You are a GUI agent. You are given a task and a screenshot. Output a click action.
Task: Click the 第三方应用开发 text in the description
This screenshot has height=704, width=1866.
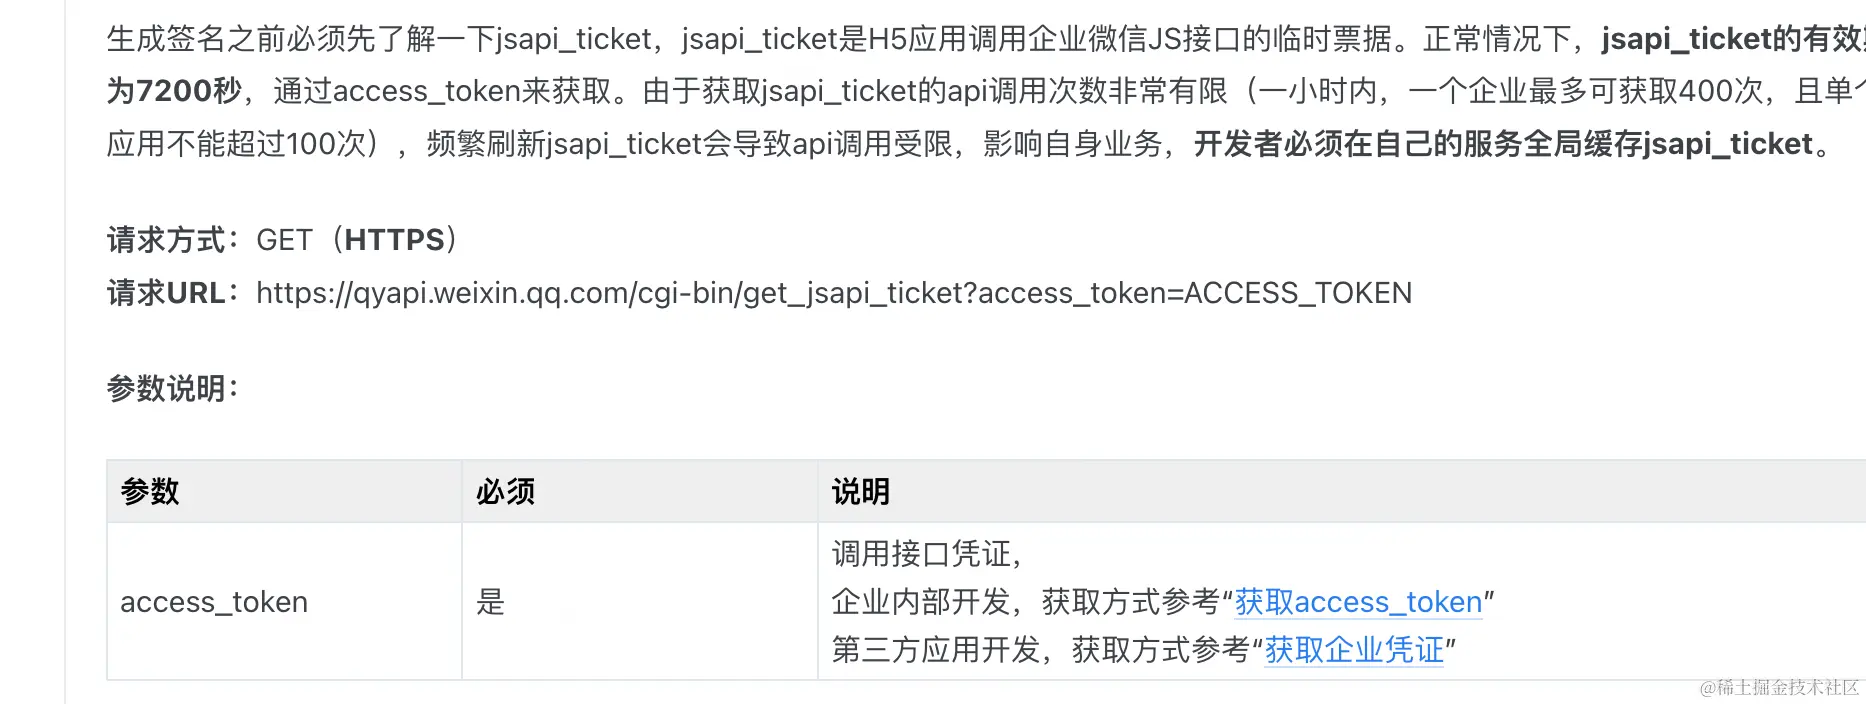point(936,650)
